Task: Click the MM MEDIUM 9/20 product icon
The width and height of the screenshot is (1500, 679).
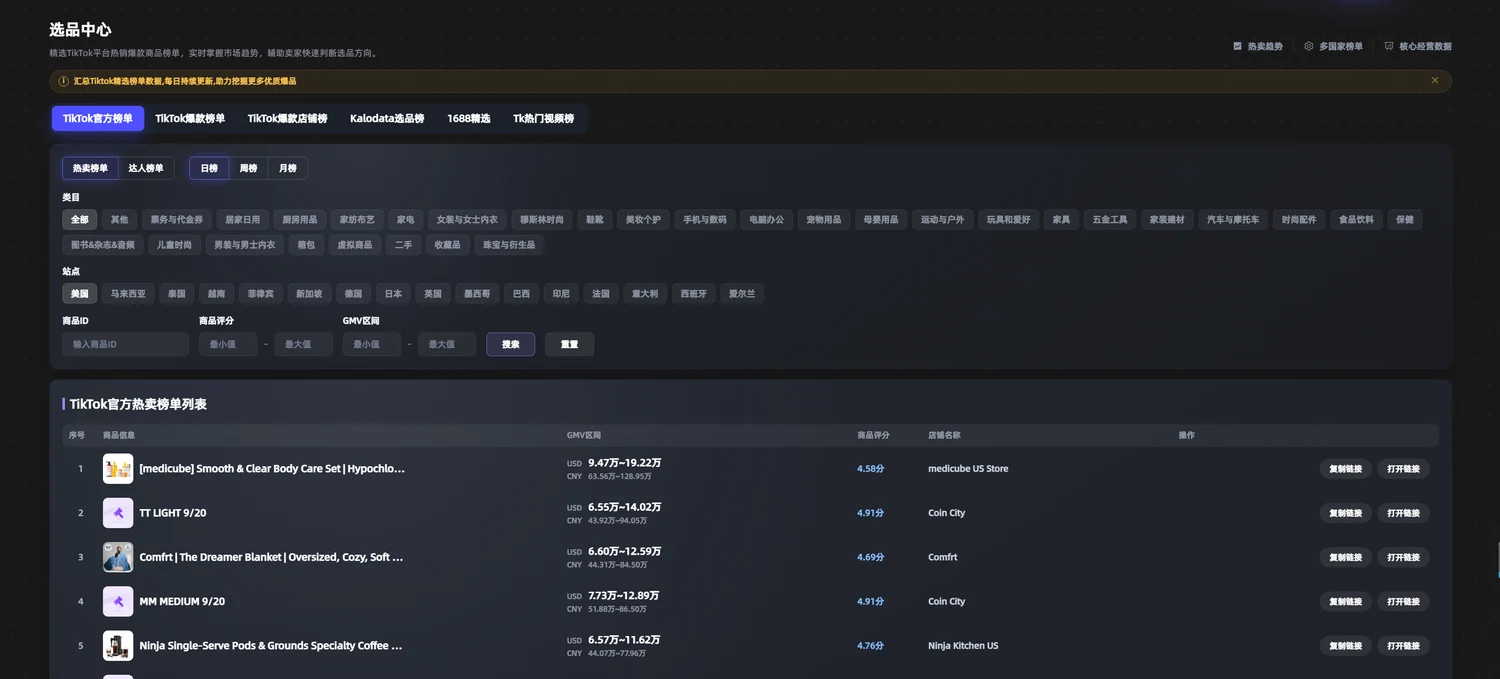Action: 118,601
